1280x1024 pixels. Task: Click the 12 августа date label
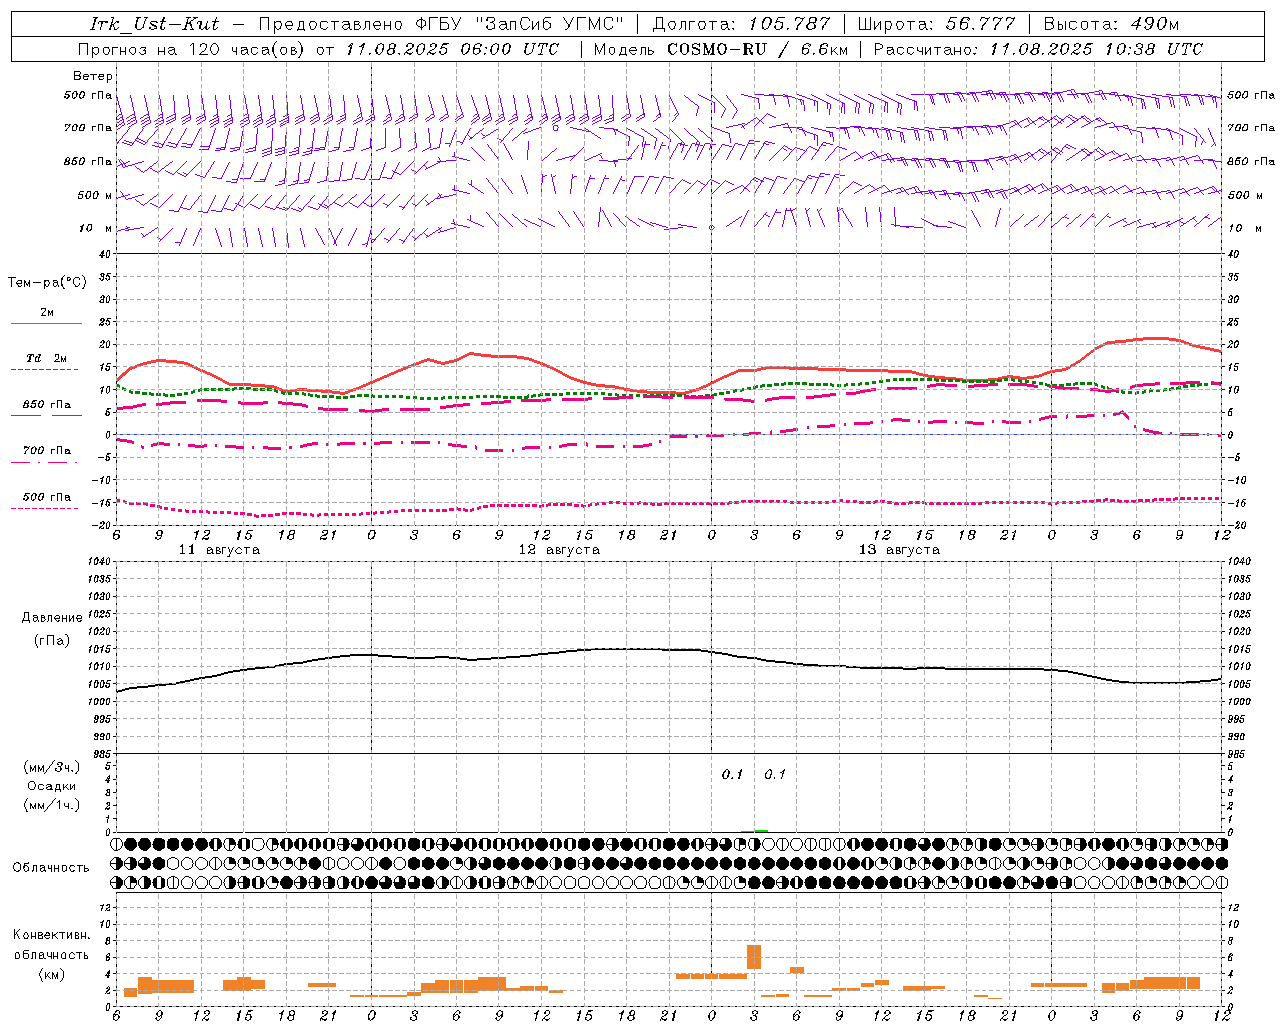point(559,550)
